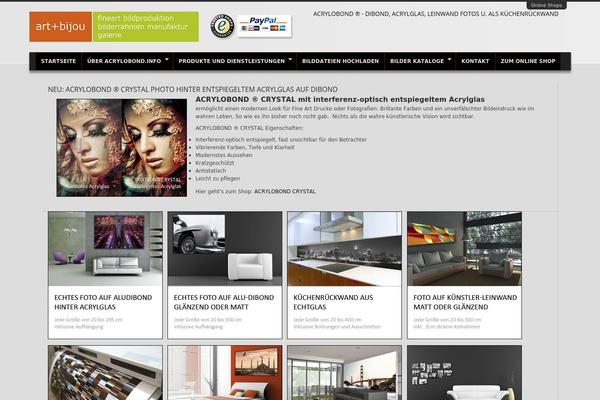This screenshot has width=600, height=400.
Task: Click 'inkl. 3cm dickem Keilrahmen' text
Action: 446,327
